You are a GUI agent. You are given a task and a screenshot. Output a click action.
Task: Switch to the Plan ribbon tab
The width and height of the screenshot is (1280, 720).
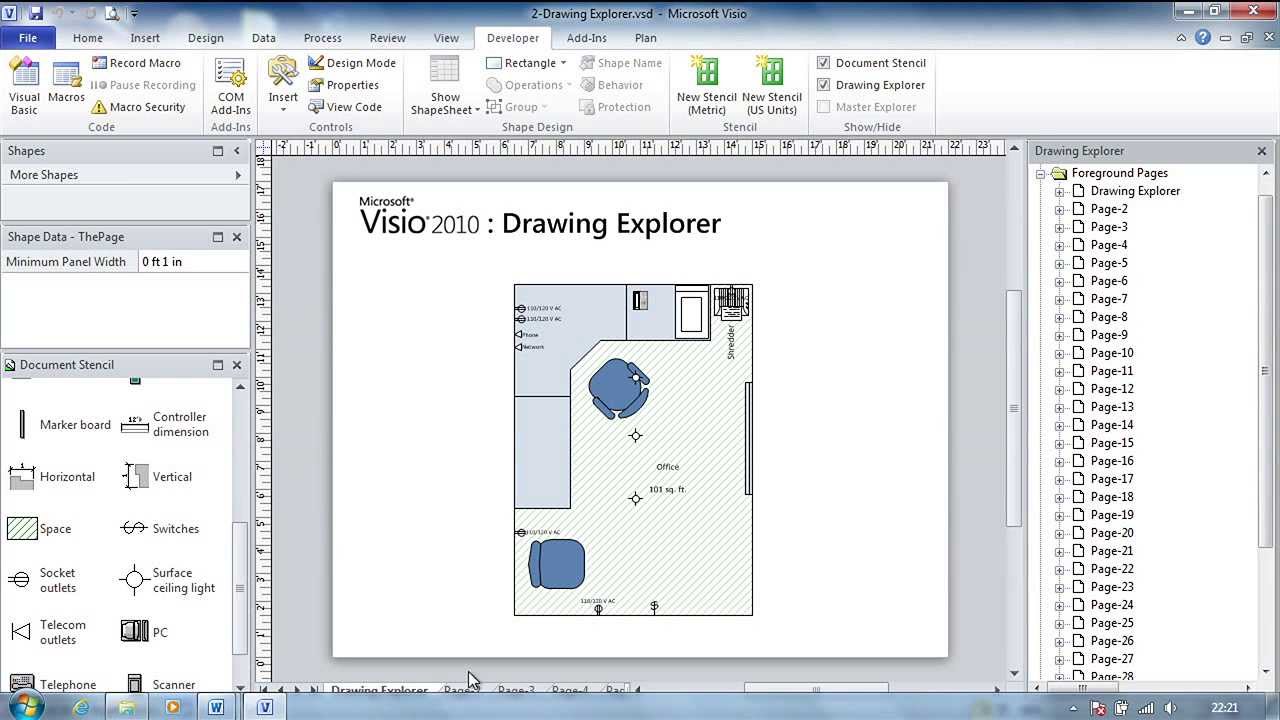(x=646, y=38)
